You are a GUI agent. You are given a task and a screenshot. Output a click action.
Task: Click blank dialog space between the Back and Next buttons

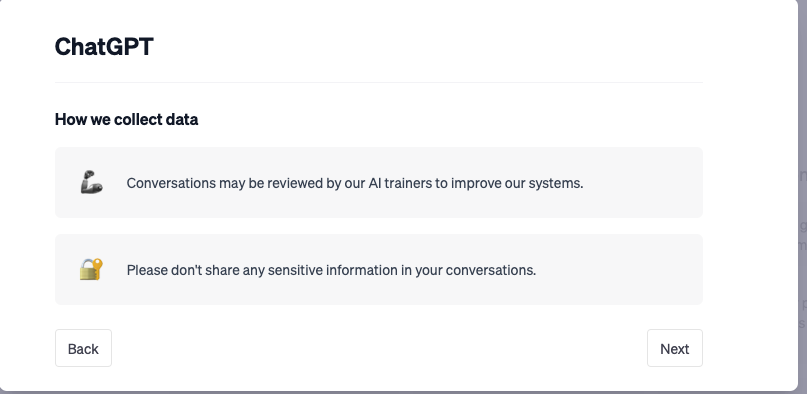pyautogui.click(x=379, y=348)
